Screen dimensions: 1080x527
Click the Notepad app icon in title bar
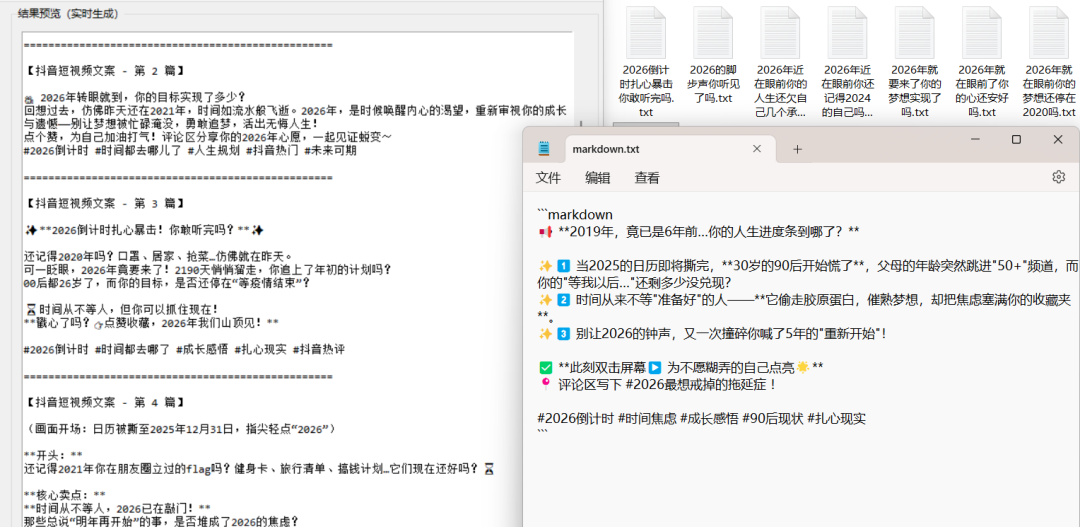544,149
